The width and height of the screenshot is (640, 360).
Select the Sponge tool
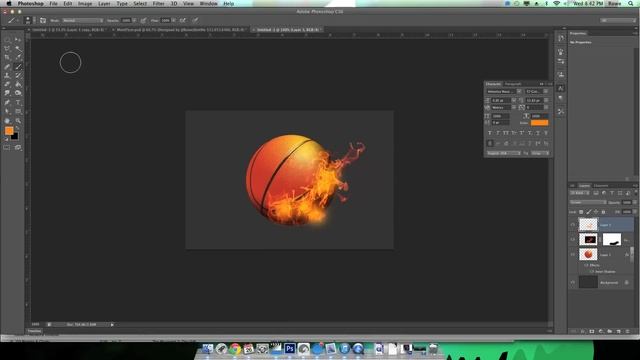tap(18, 93)
